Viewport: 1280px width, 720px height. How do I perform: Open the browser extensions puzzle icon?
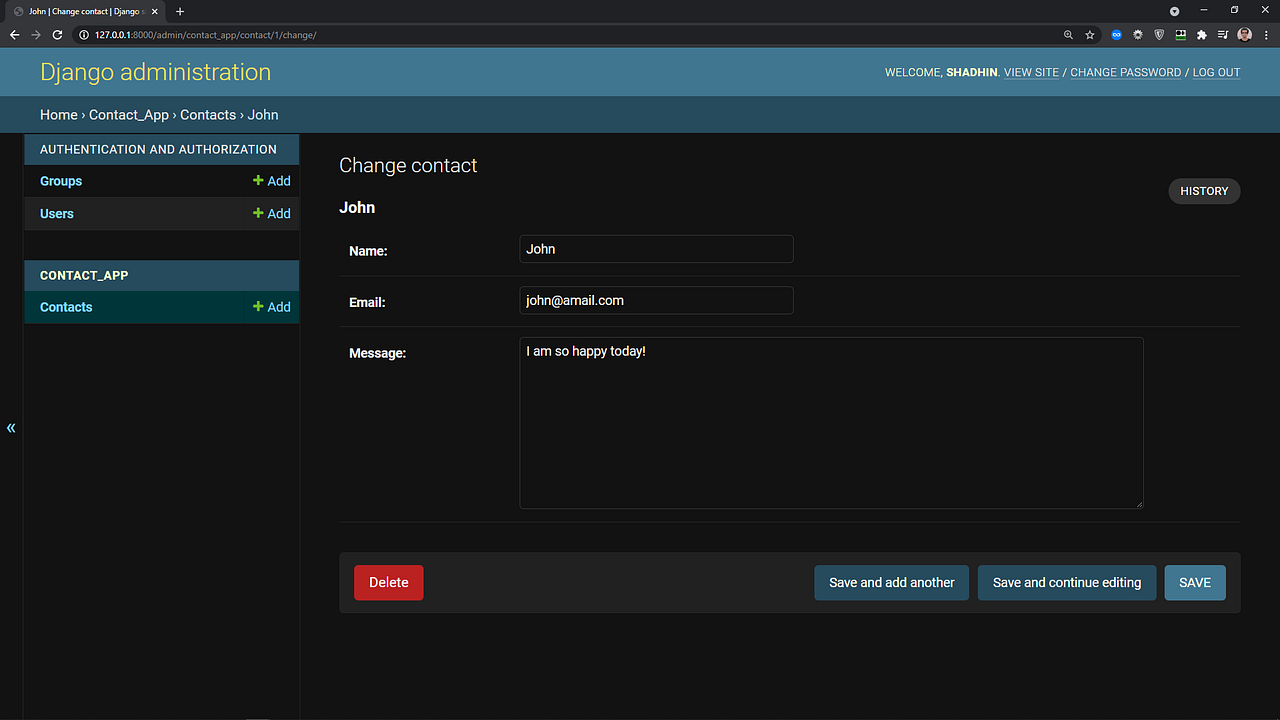point(1201,34)
